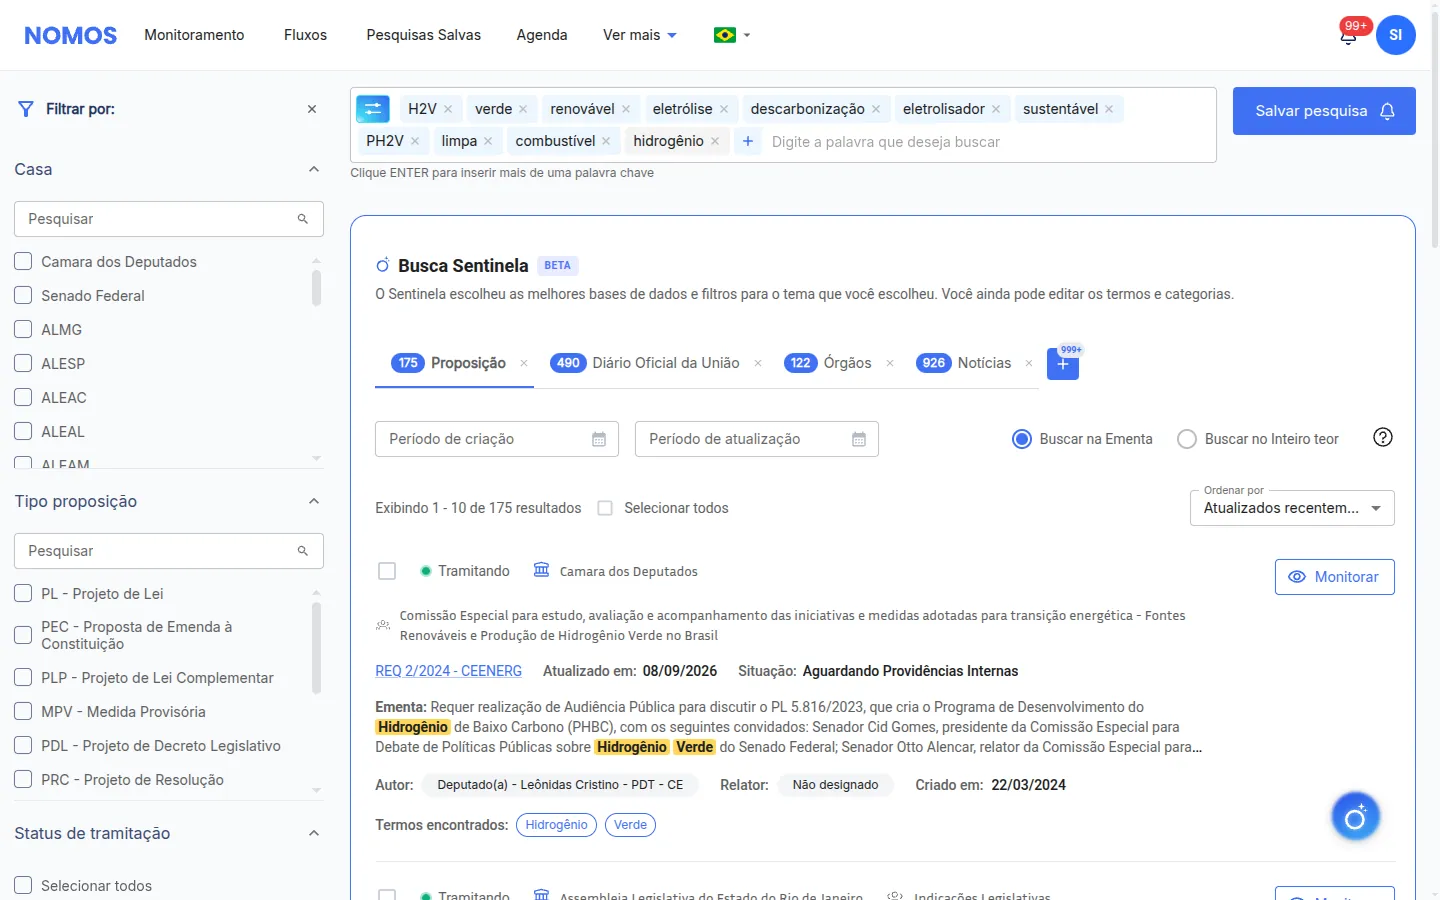This screenshot has height=900, width=1440.
Task: Check the Senado Federal filter
Action: coord(23,296)
